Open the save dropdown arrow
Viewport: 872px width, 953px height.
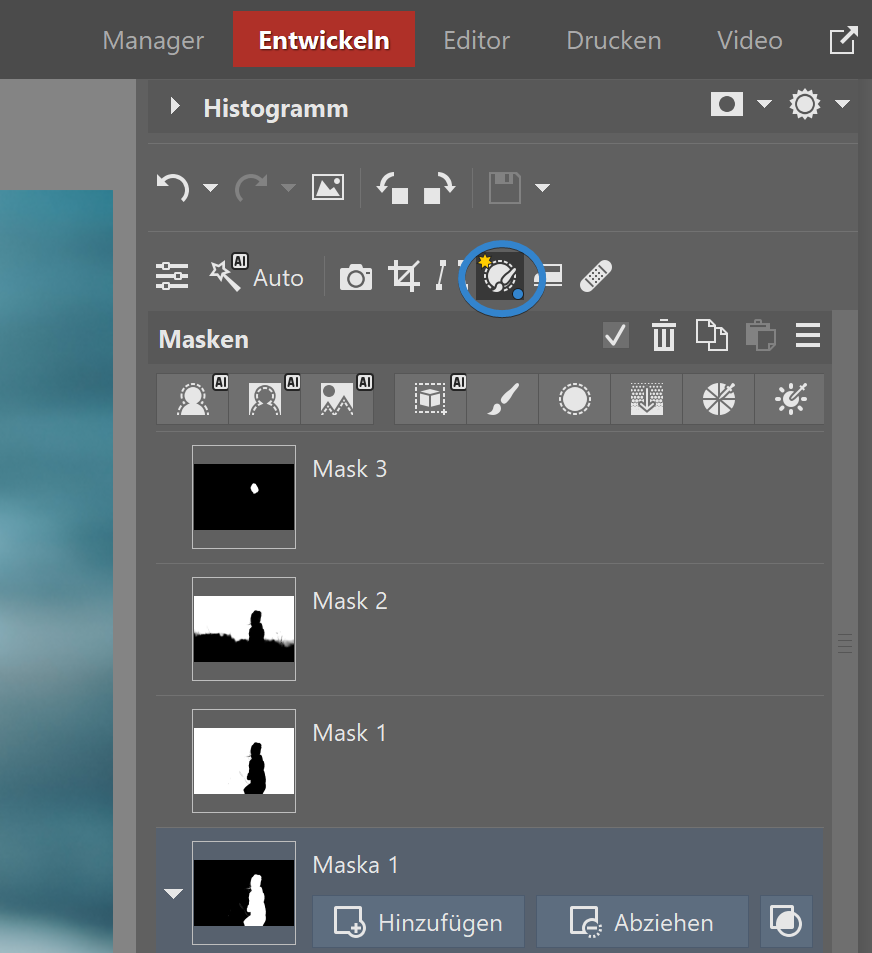(543, 187)
